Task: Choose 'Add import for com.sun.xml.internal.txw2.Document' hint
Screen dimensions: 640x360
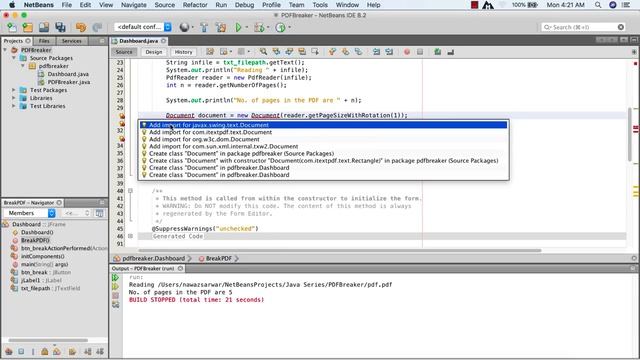Action: coord(323,147)
